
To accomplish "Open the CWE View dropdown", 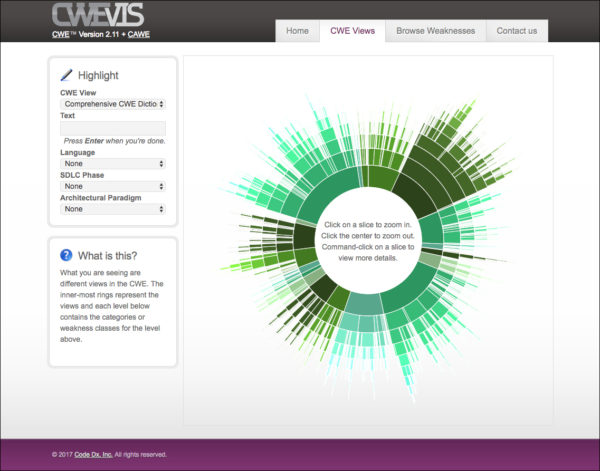I will (113, 104).
